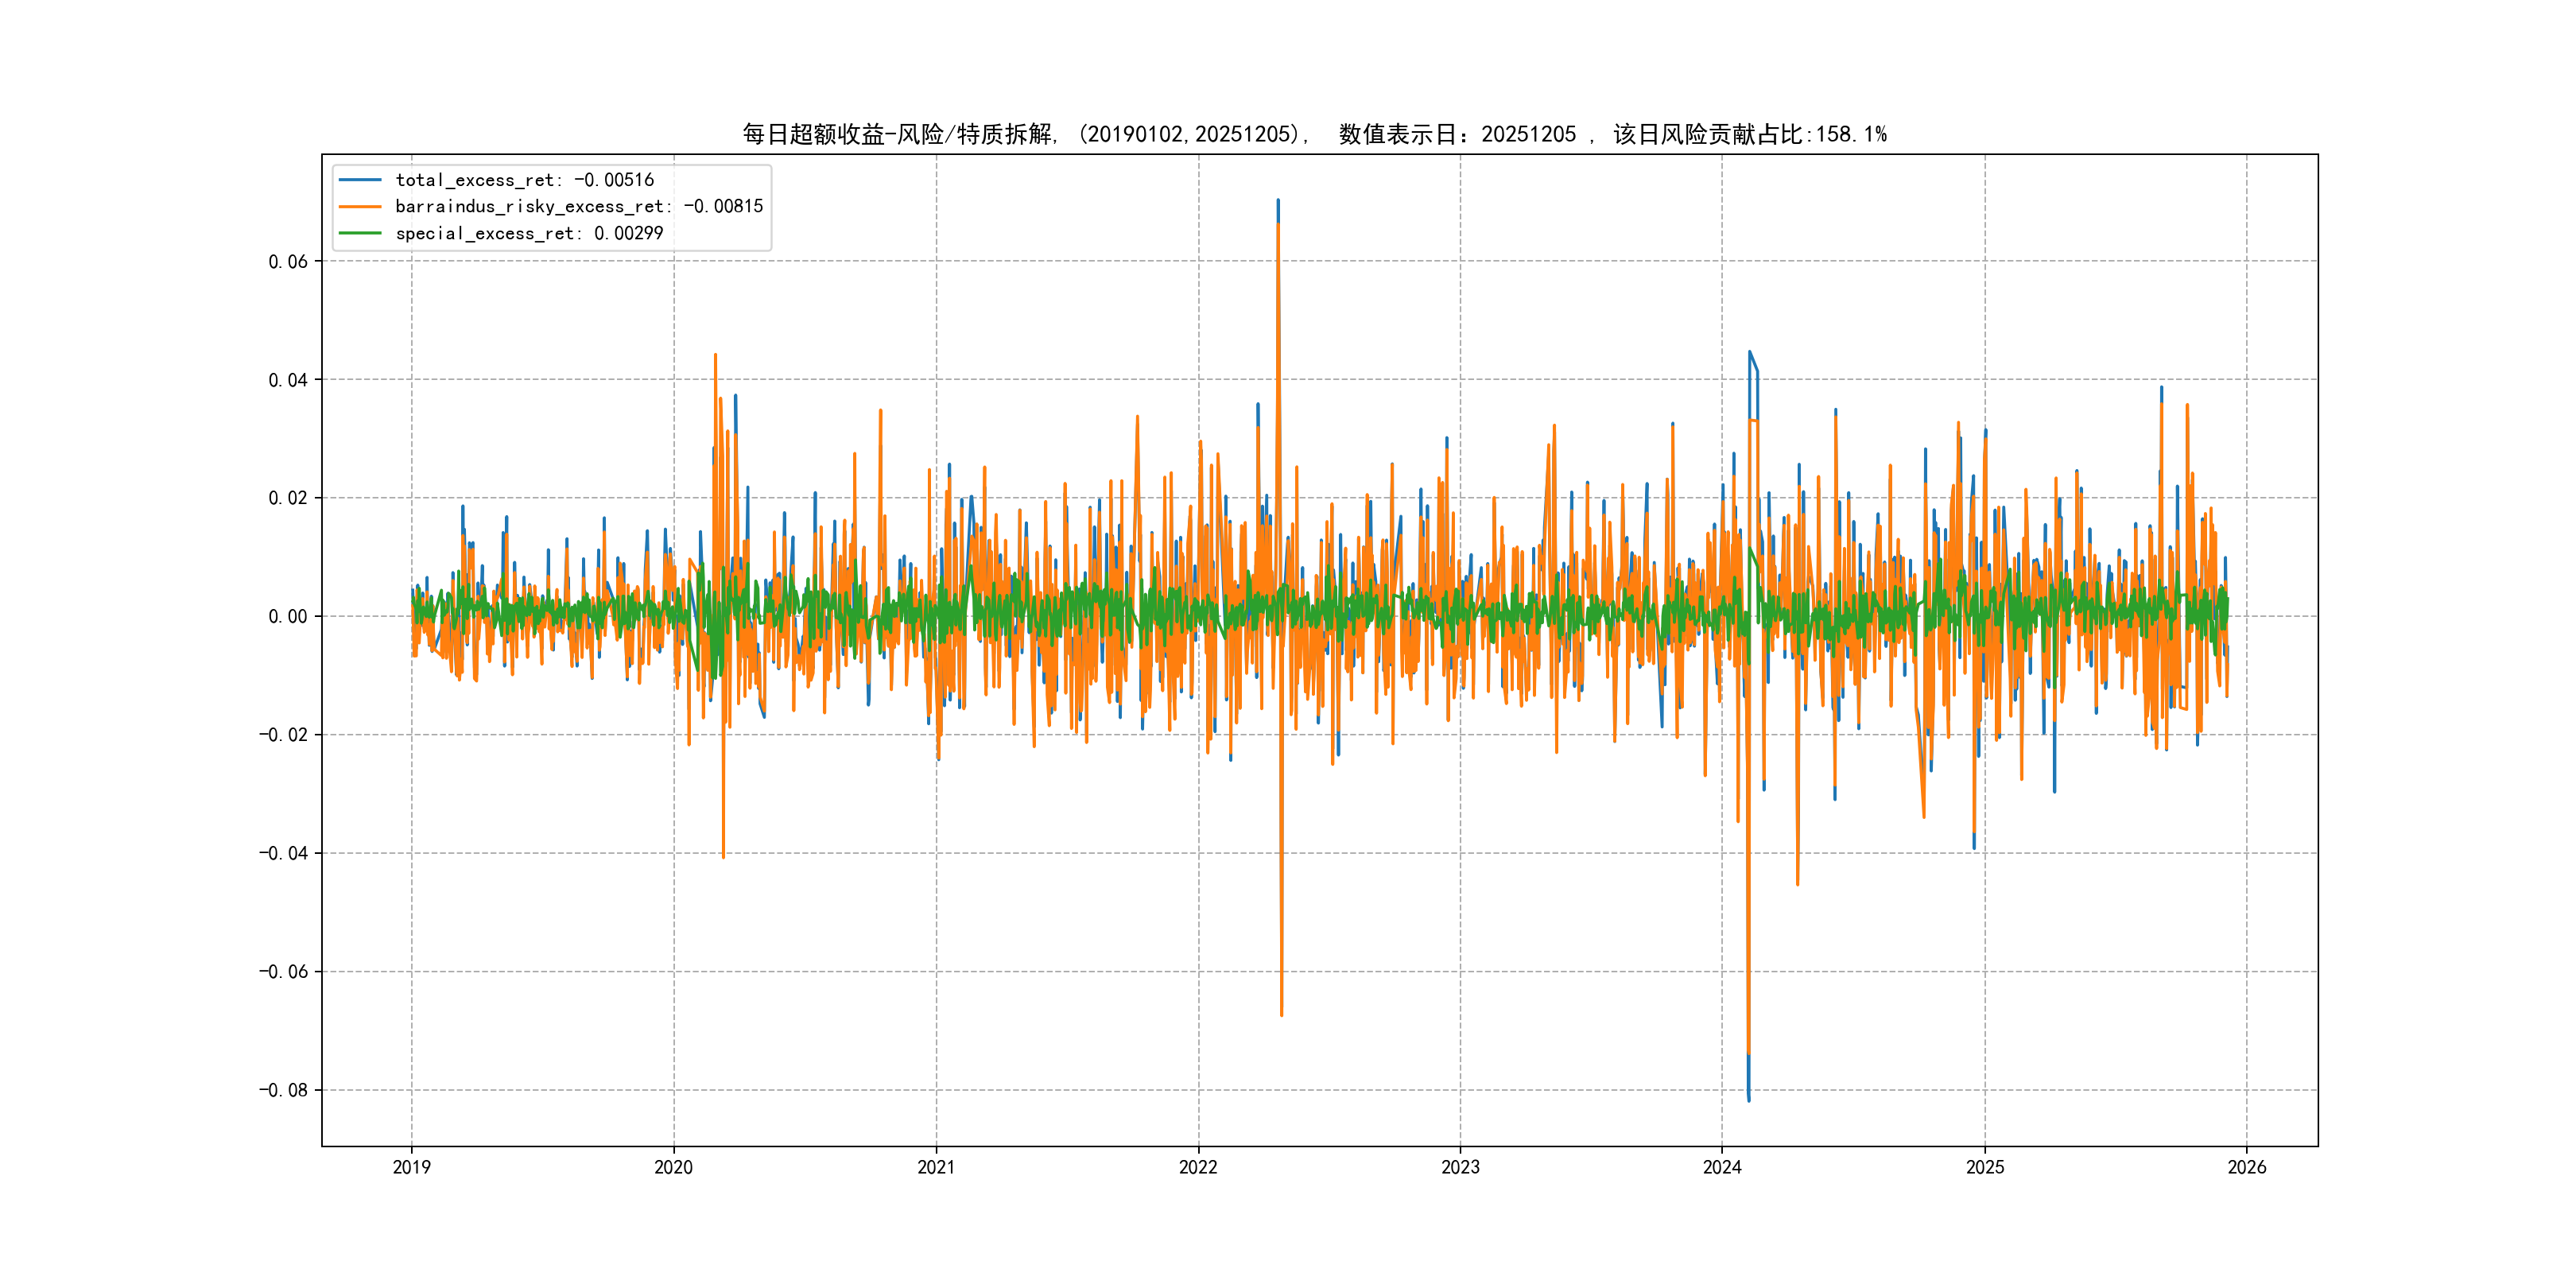This screenshot has height=1288, width=2576.
Task: Click the green special_excess_ret legend line
Action: click(x=360, y=233)
